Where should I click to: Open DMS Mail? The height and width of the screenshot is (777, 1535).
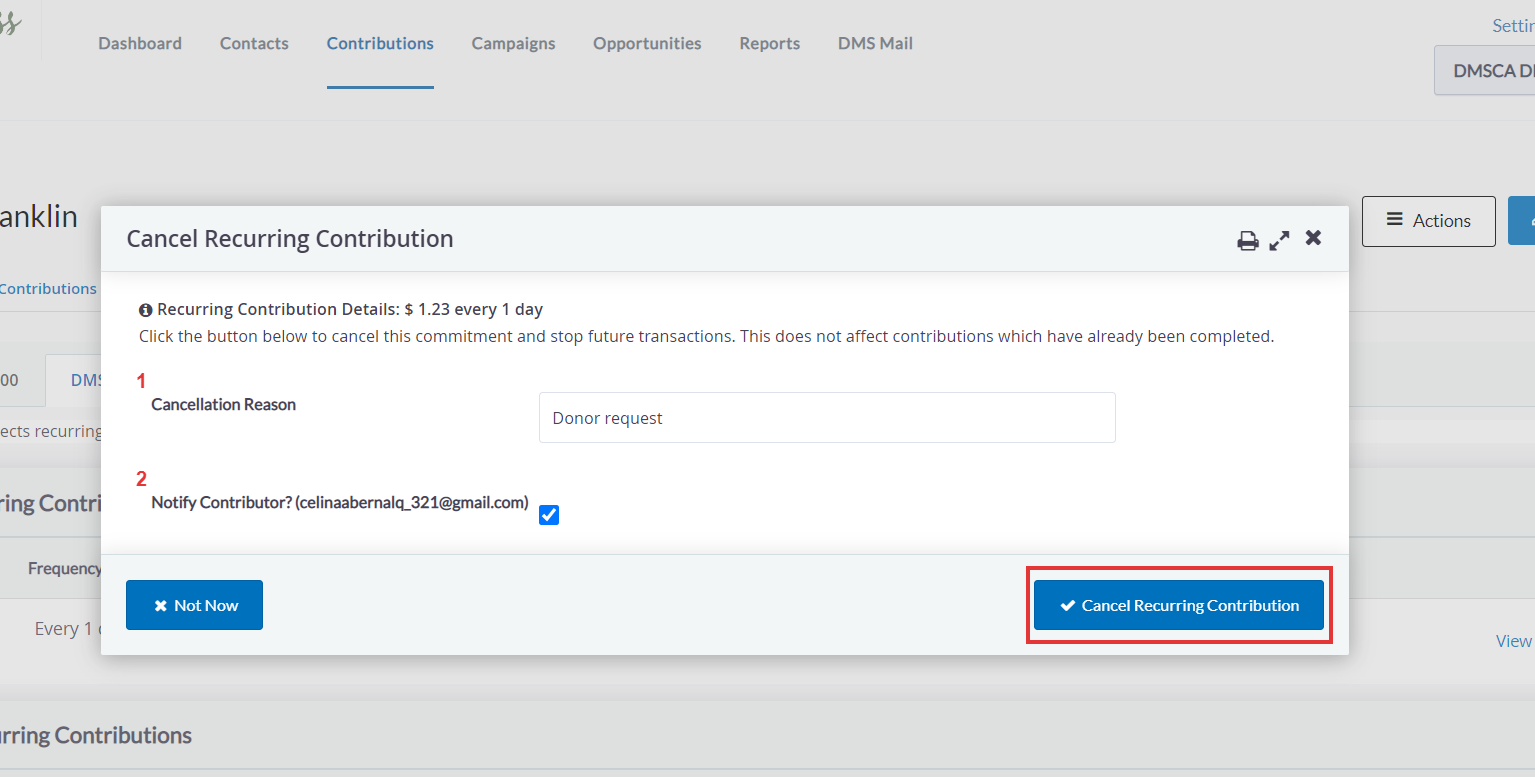tap(875, 44)
